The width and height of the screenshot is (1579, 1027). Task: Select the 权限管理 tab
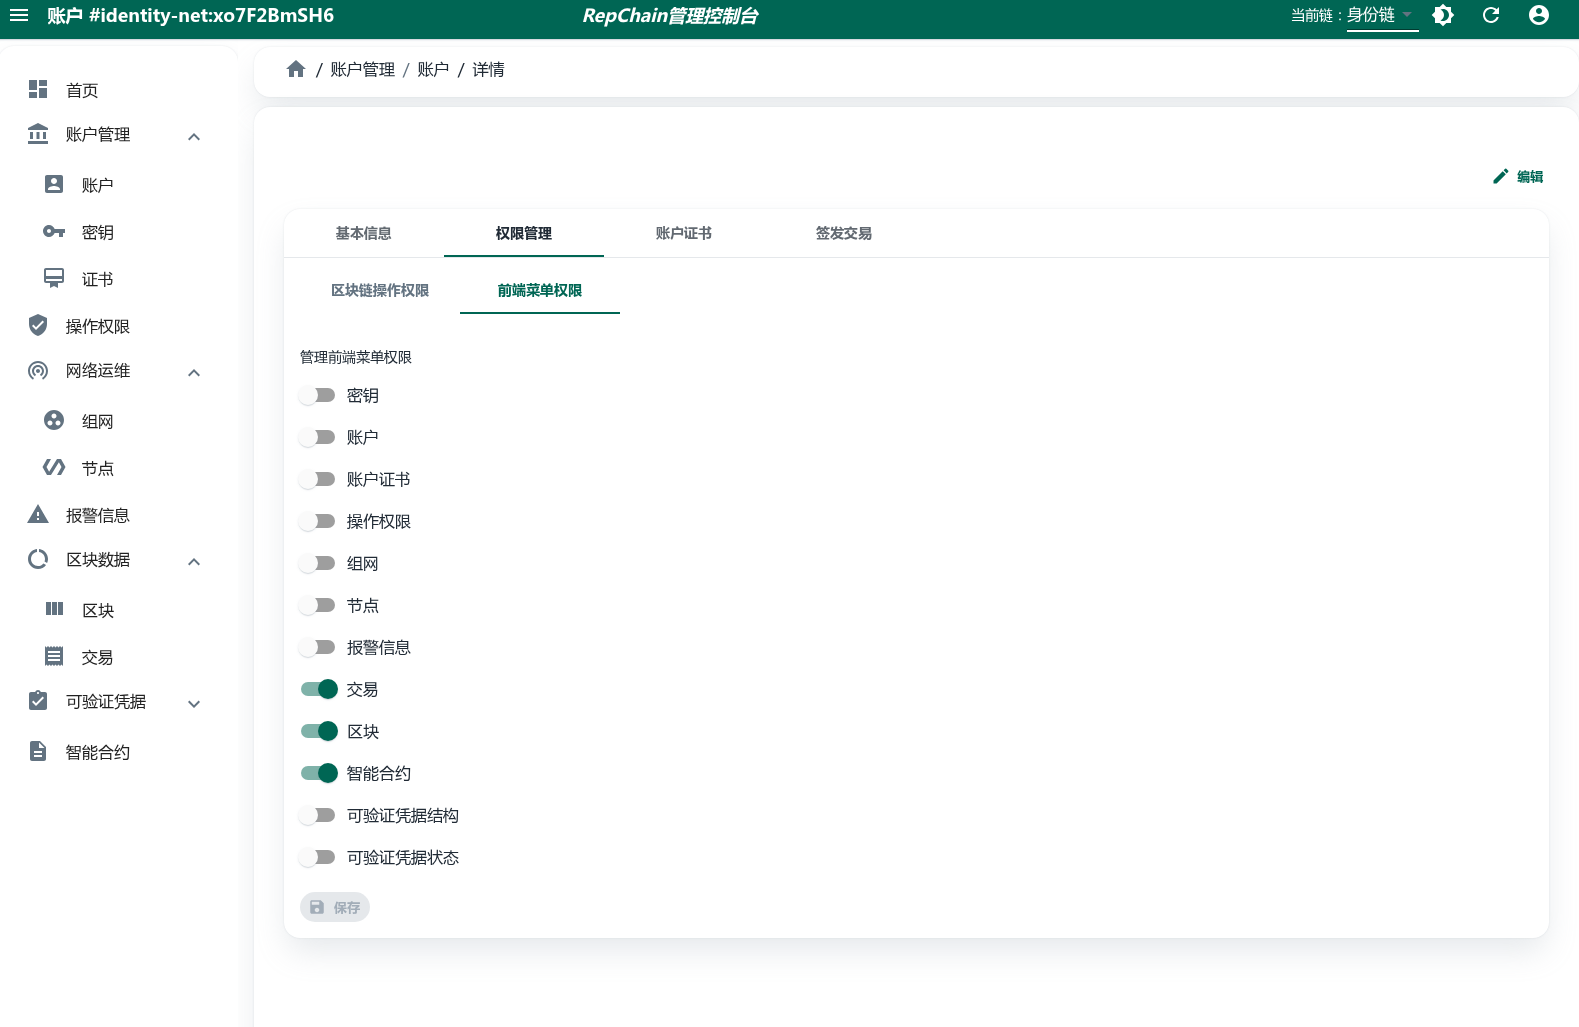(x=524, y=233)
